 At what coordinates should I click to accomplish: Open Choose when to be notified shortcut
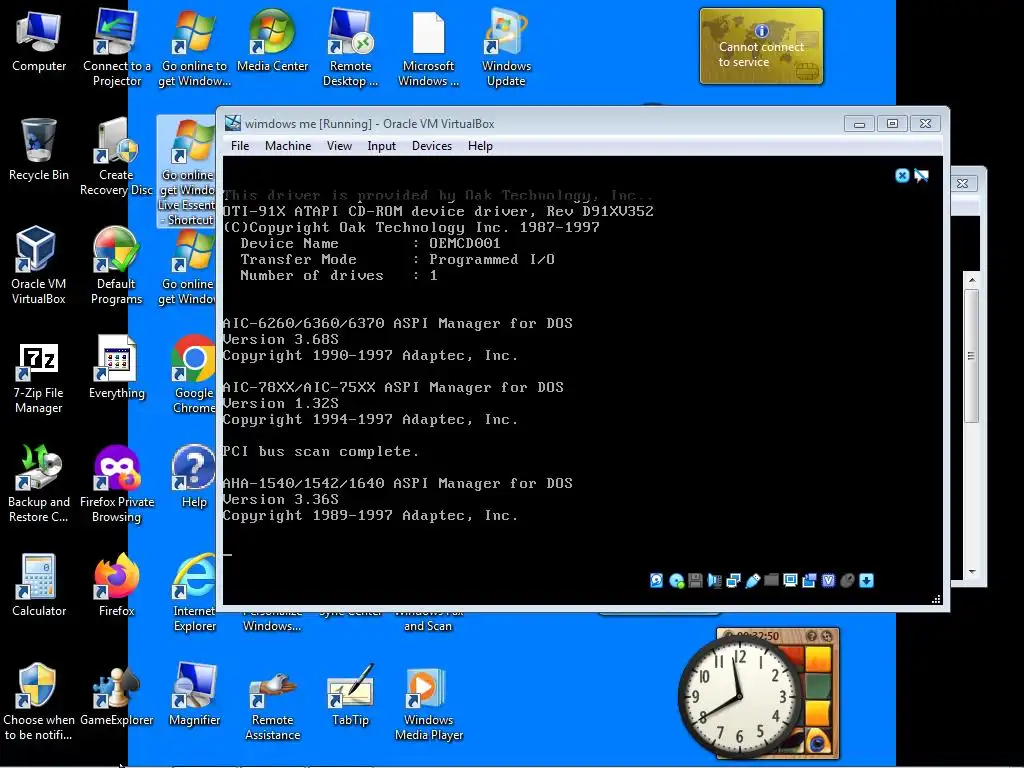point(39,701)
